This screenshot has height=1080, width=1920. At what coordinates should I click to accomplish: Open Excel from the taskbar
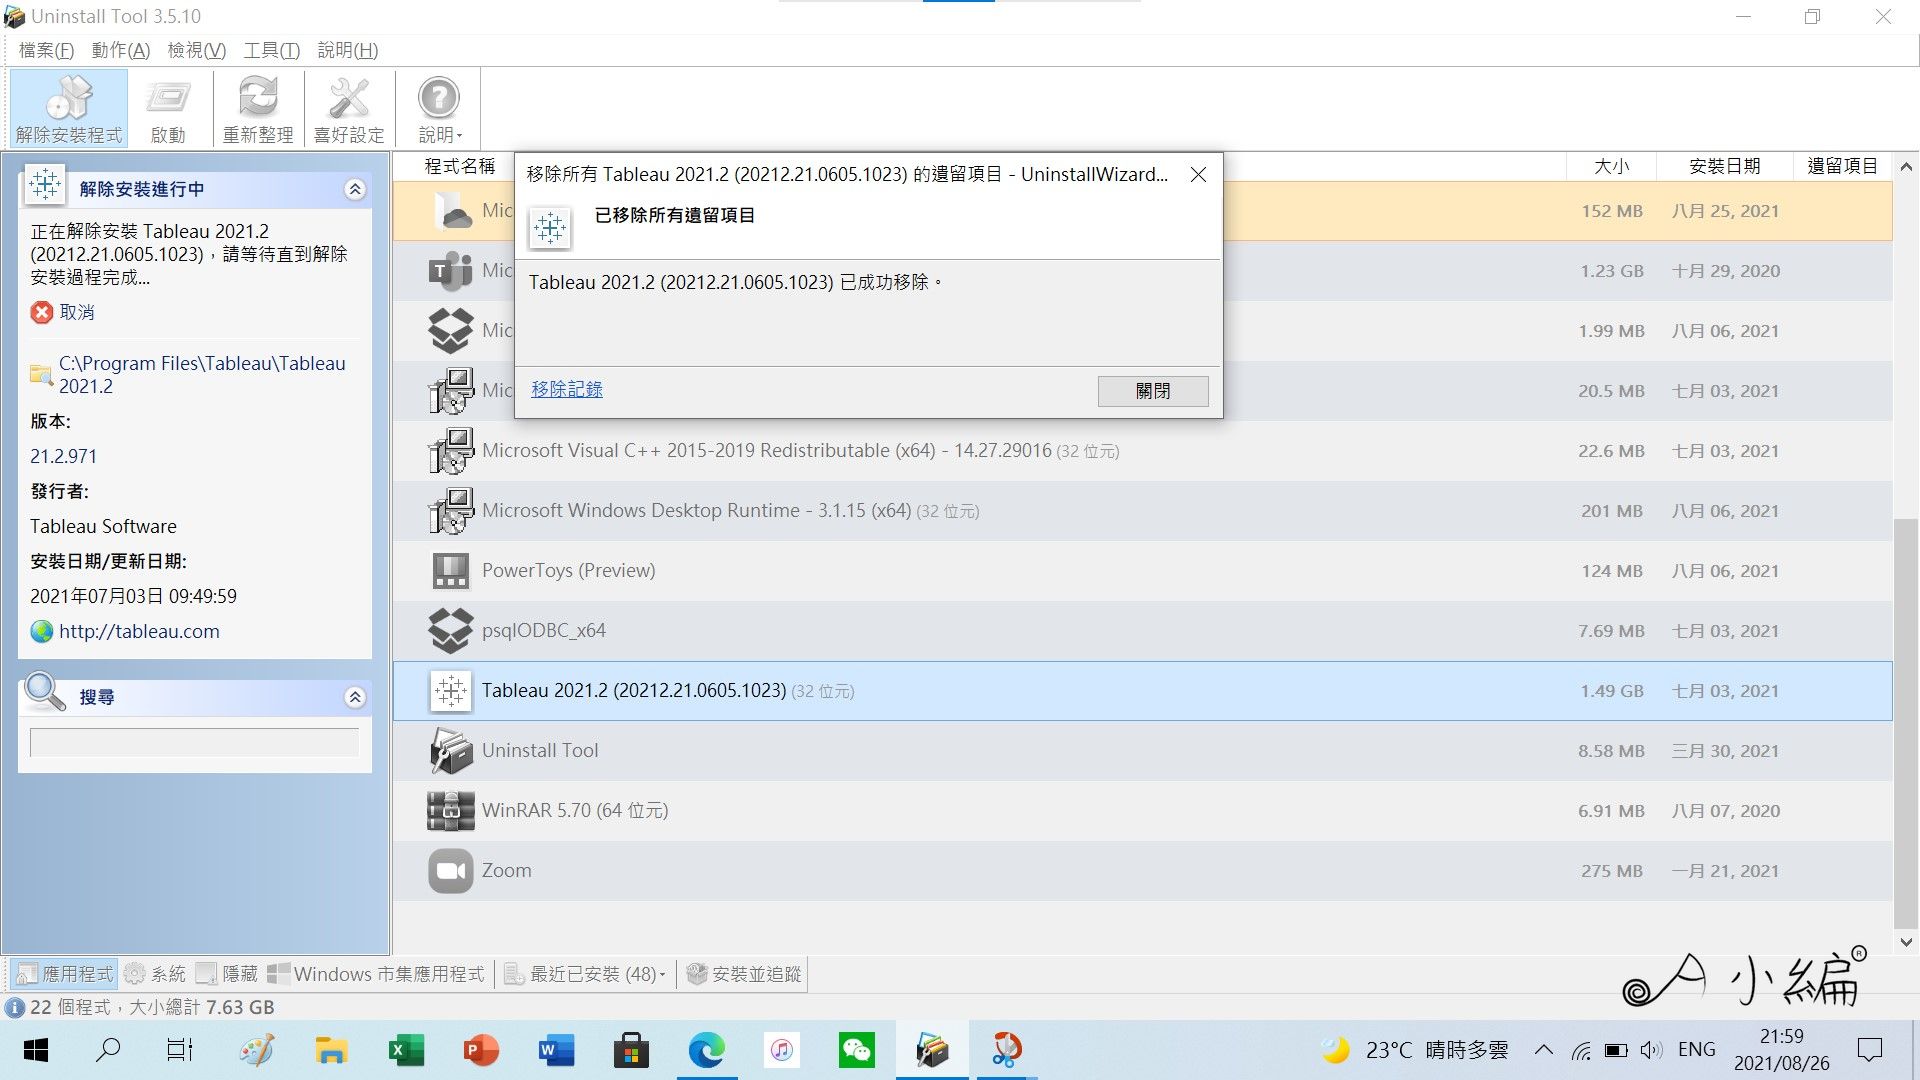(x=406, y=1050)
